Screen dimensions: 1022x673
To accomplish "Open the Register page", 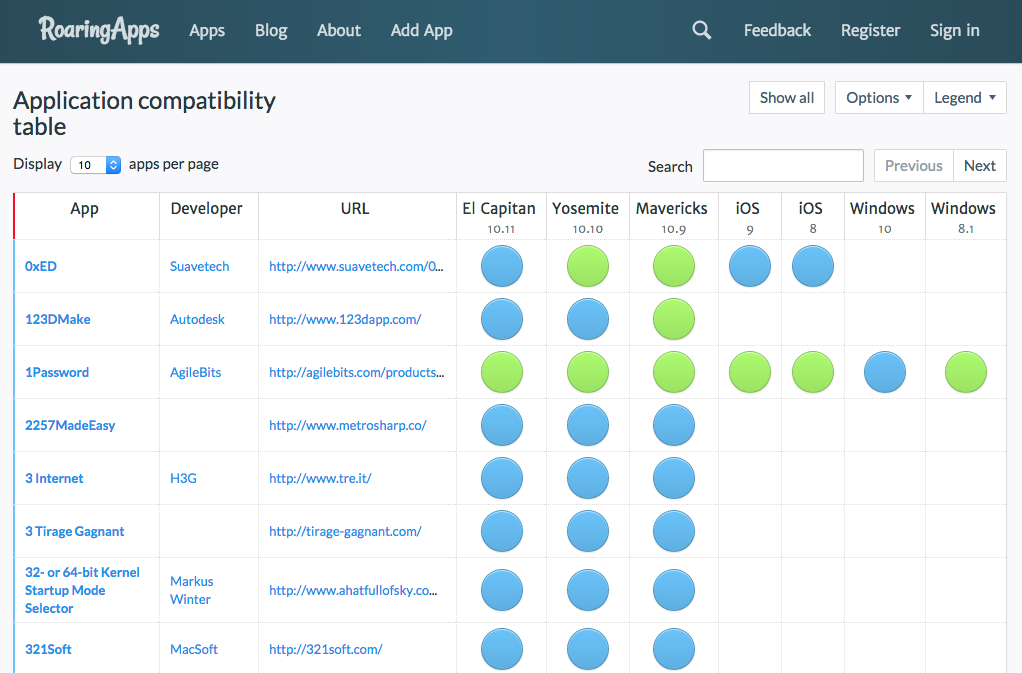I will [x=870, y=31].
